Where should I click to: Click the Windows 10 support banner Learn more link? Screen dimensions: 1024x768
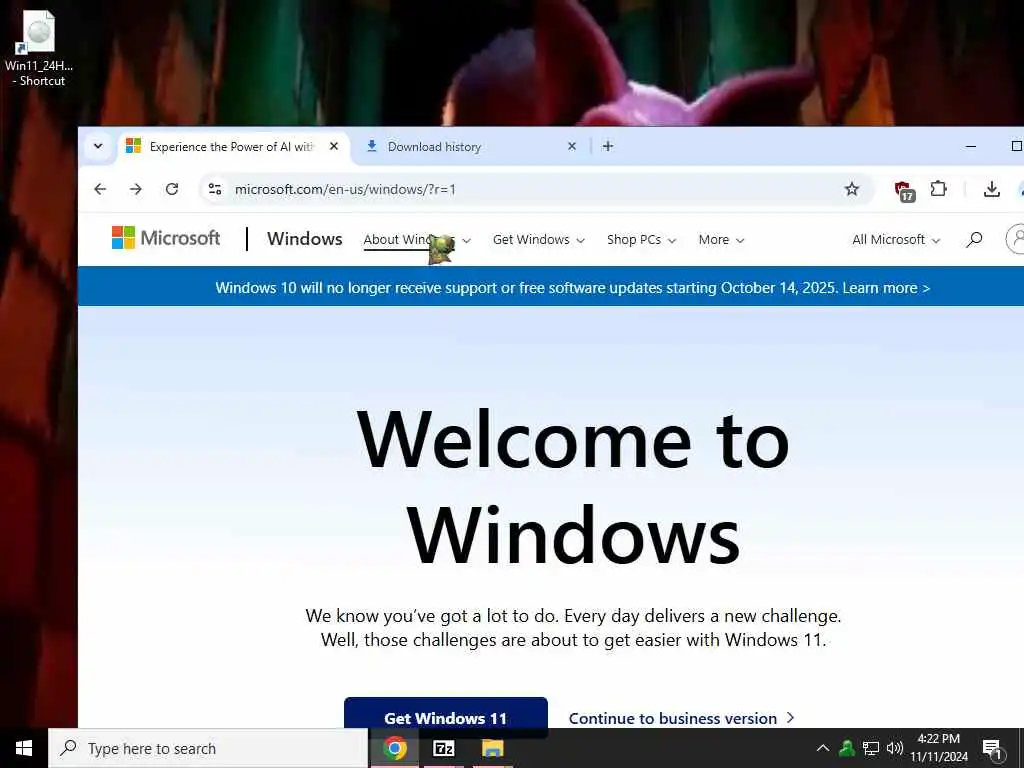[886, 288]
